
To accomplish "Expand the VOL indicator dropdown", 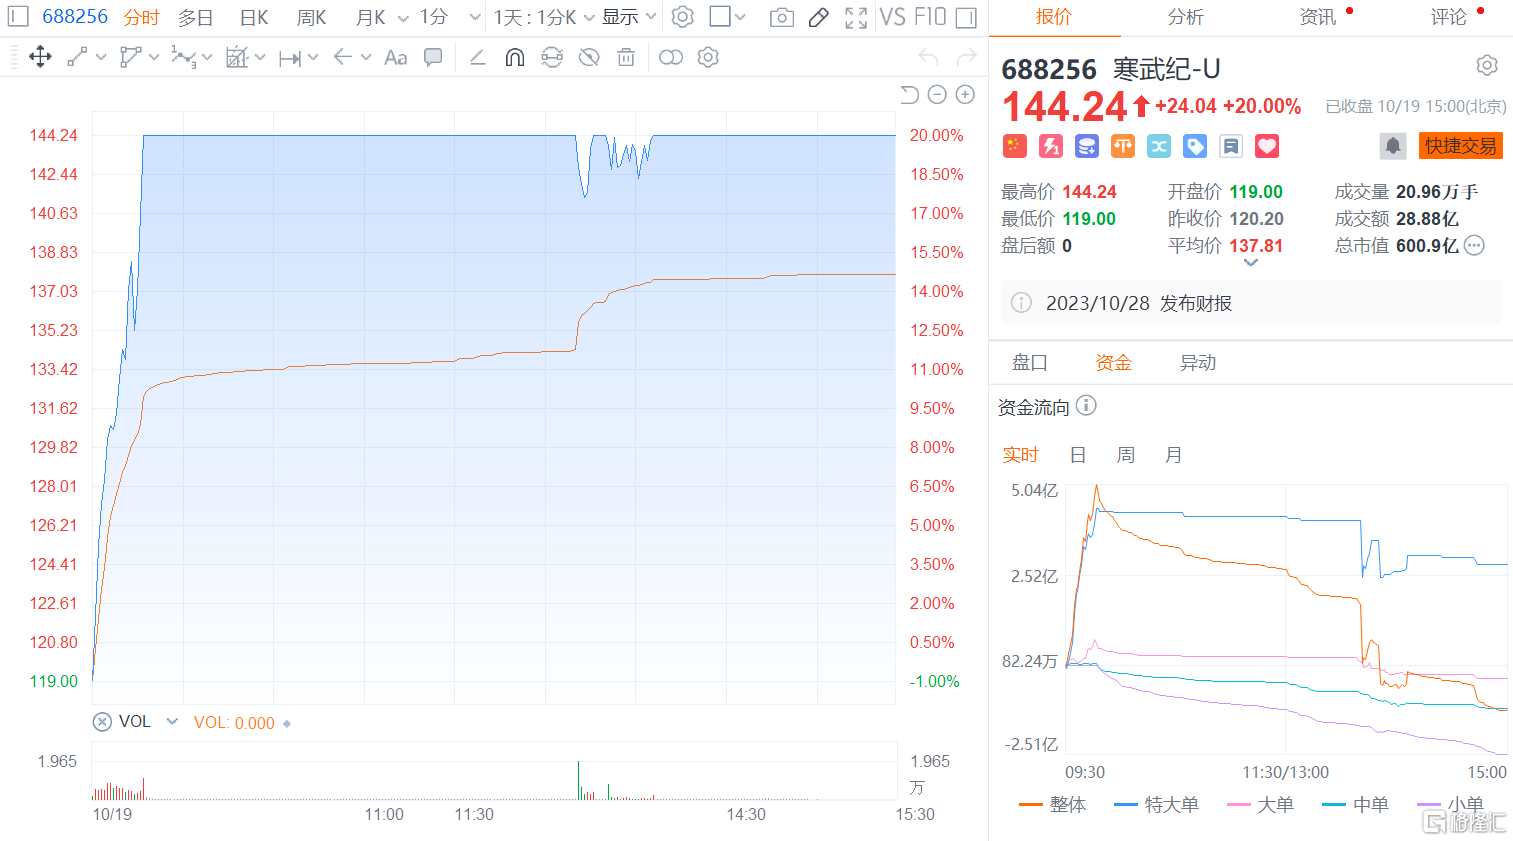I will 172,721.
